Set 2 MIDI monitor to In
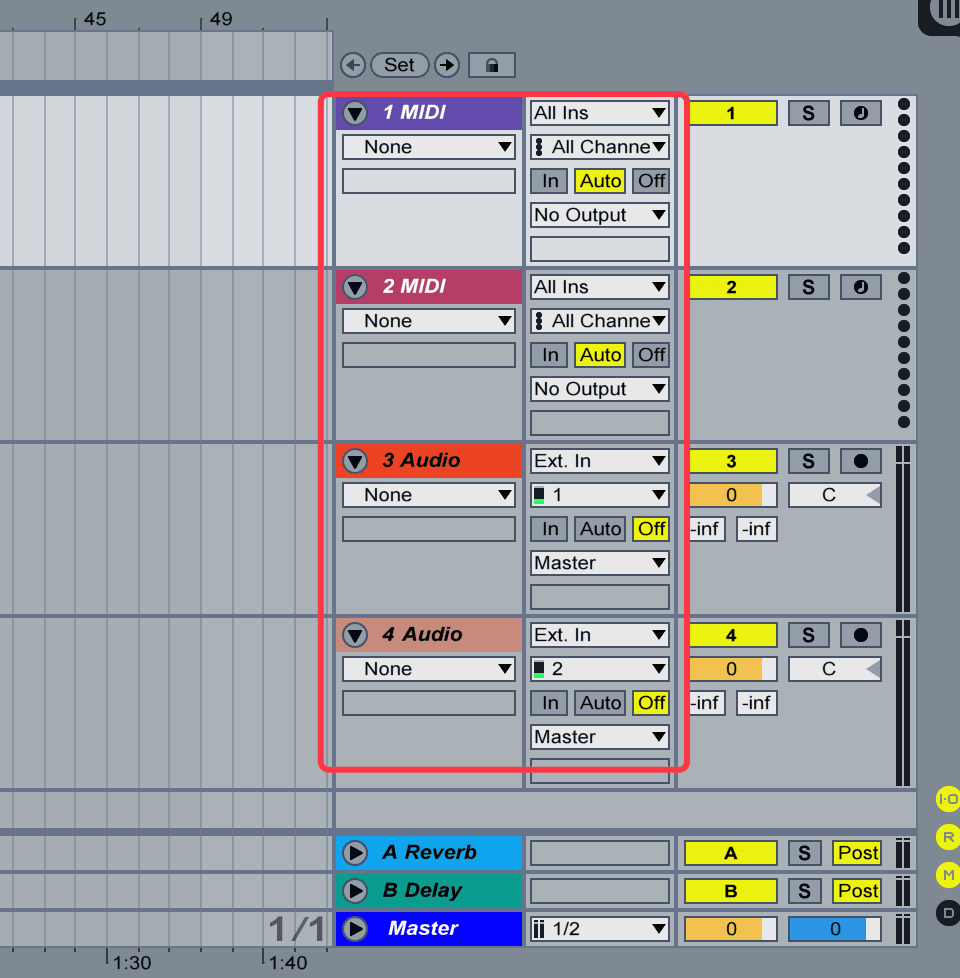This screenshot has width=960, height=978. point(550,355)
